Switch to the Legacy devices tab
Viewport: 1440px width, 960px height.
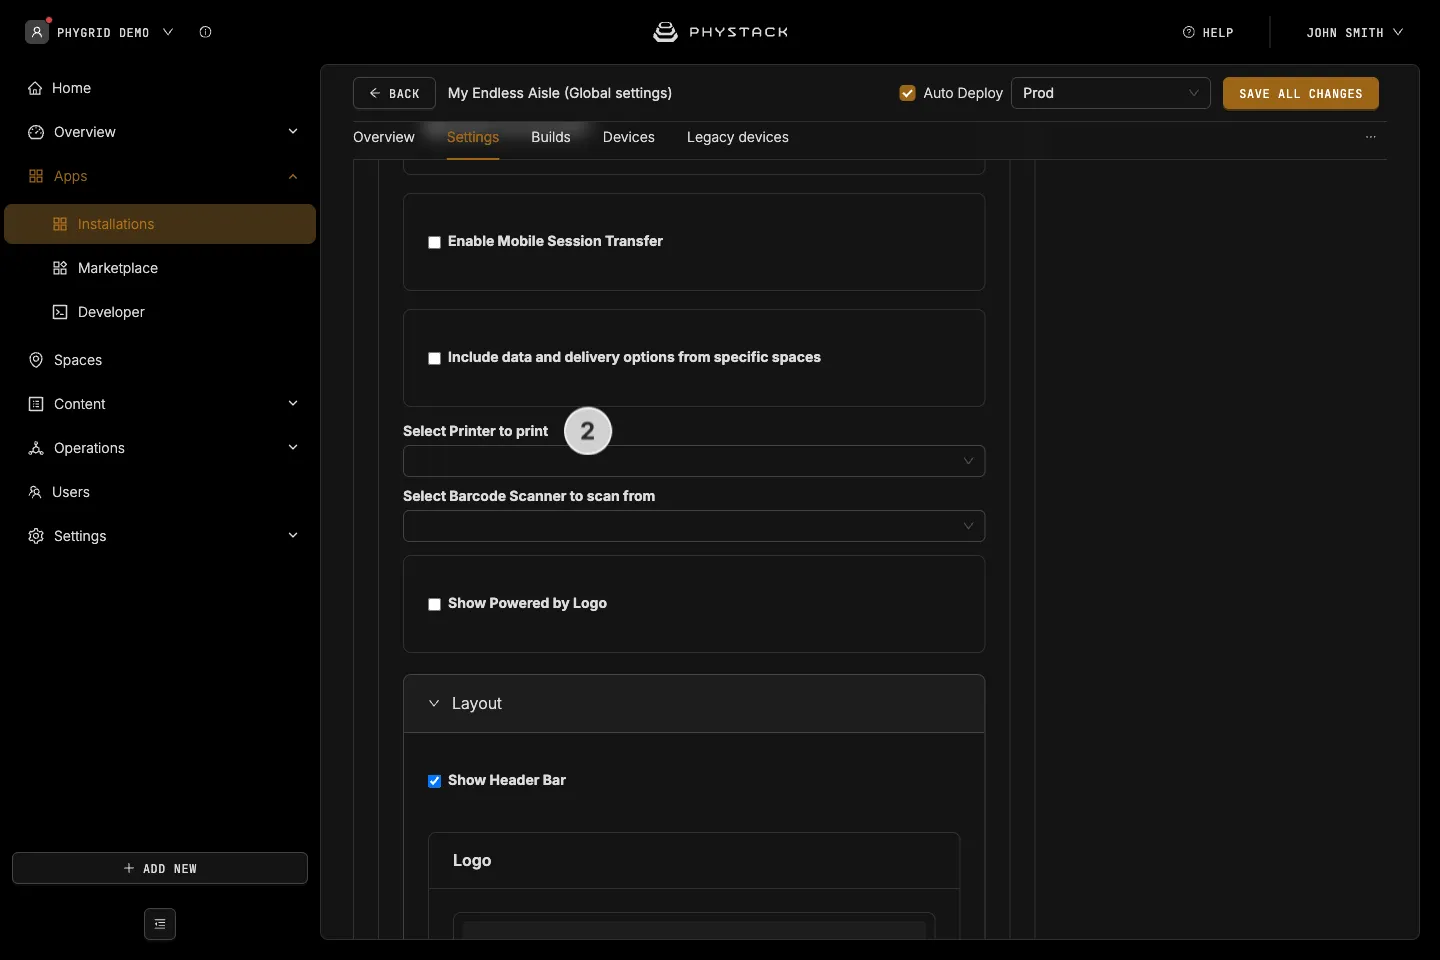738,137
